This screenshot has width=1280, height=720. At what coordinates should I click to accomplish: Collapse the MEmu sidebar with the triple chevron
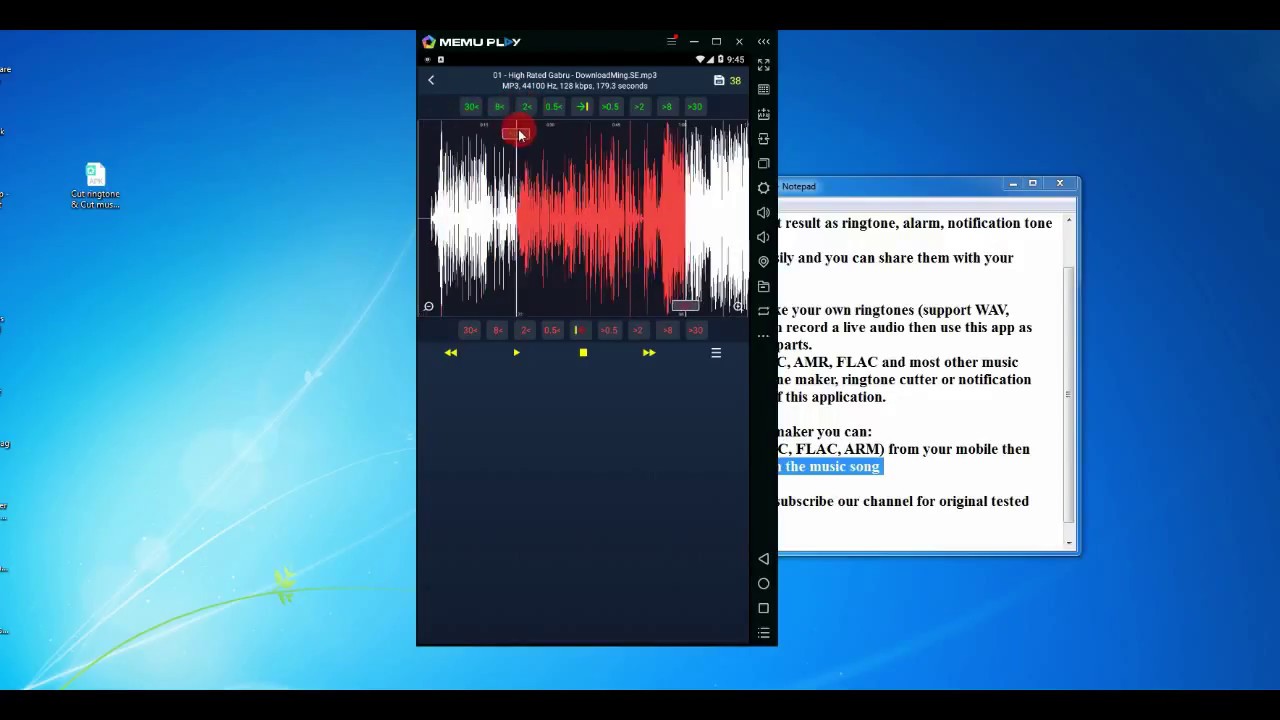pyautogui.click(x=764, y=42)
